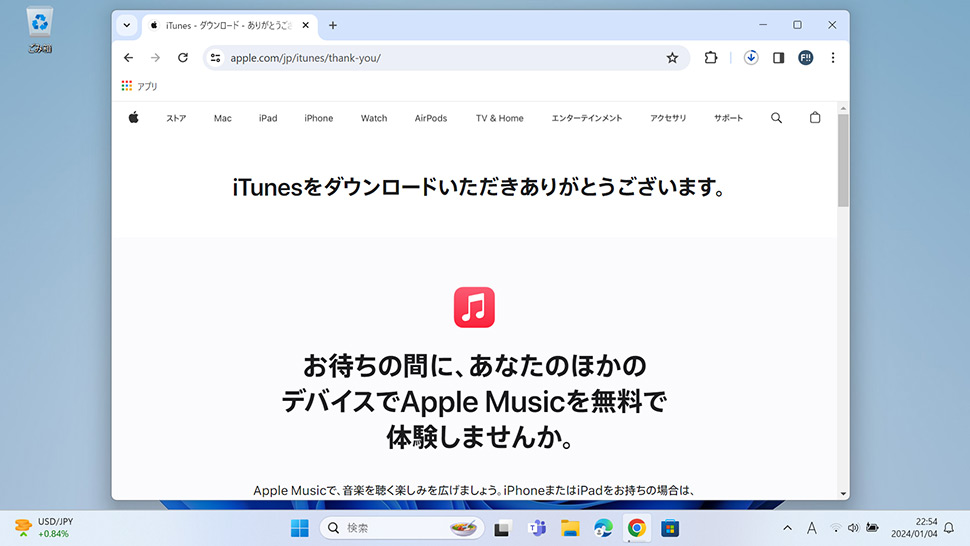The width and height of the screenshot is (970, 546).
Task: Click the page vertical scrollbar thumb
Action: click(843, 160)
